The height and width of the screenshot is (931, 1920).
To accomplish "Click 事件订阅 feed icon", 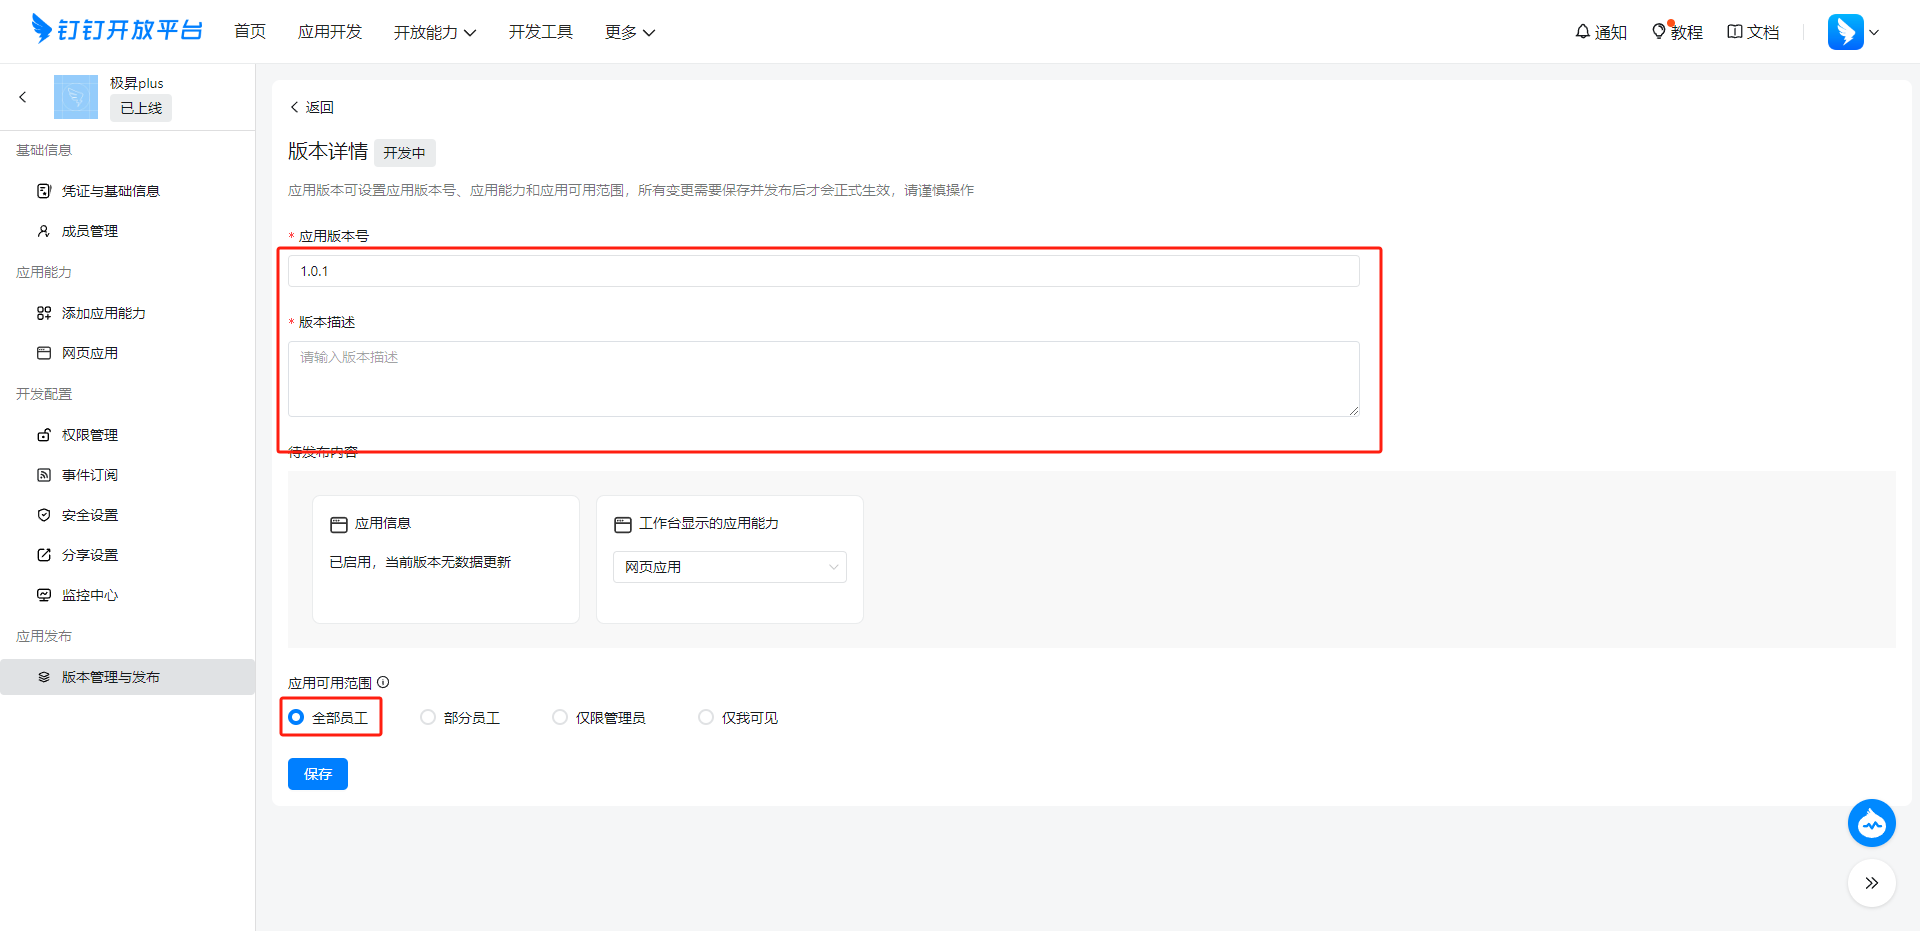I will (x=44, y=475).
